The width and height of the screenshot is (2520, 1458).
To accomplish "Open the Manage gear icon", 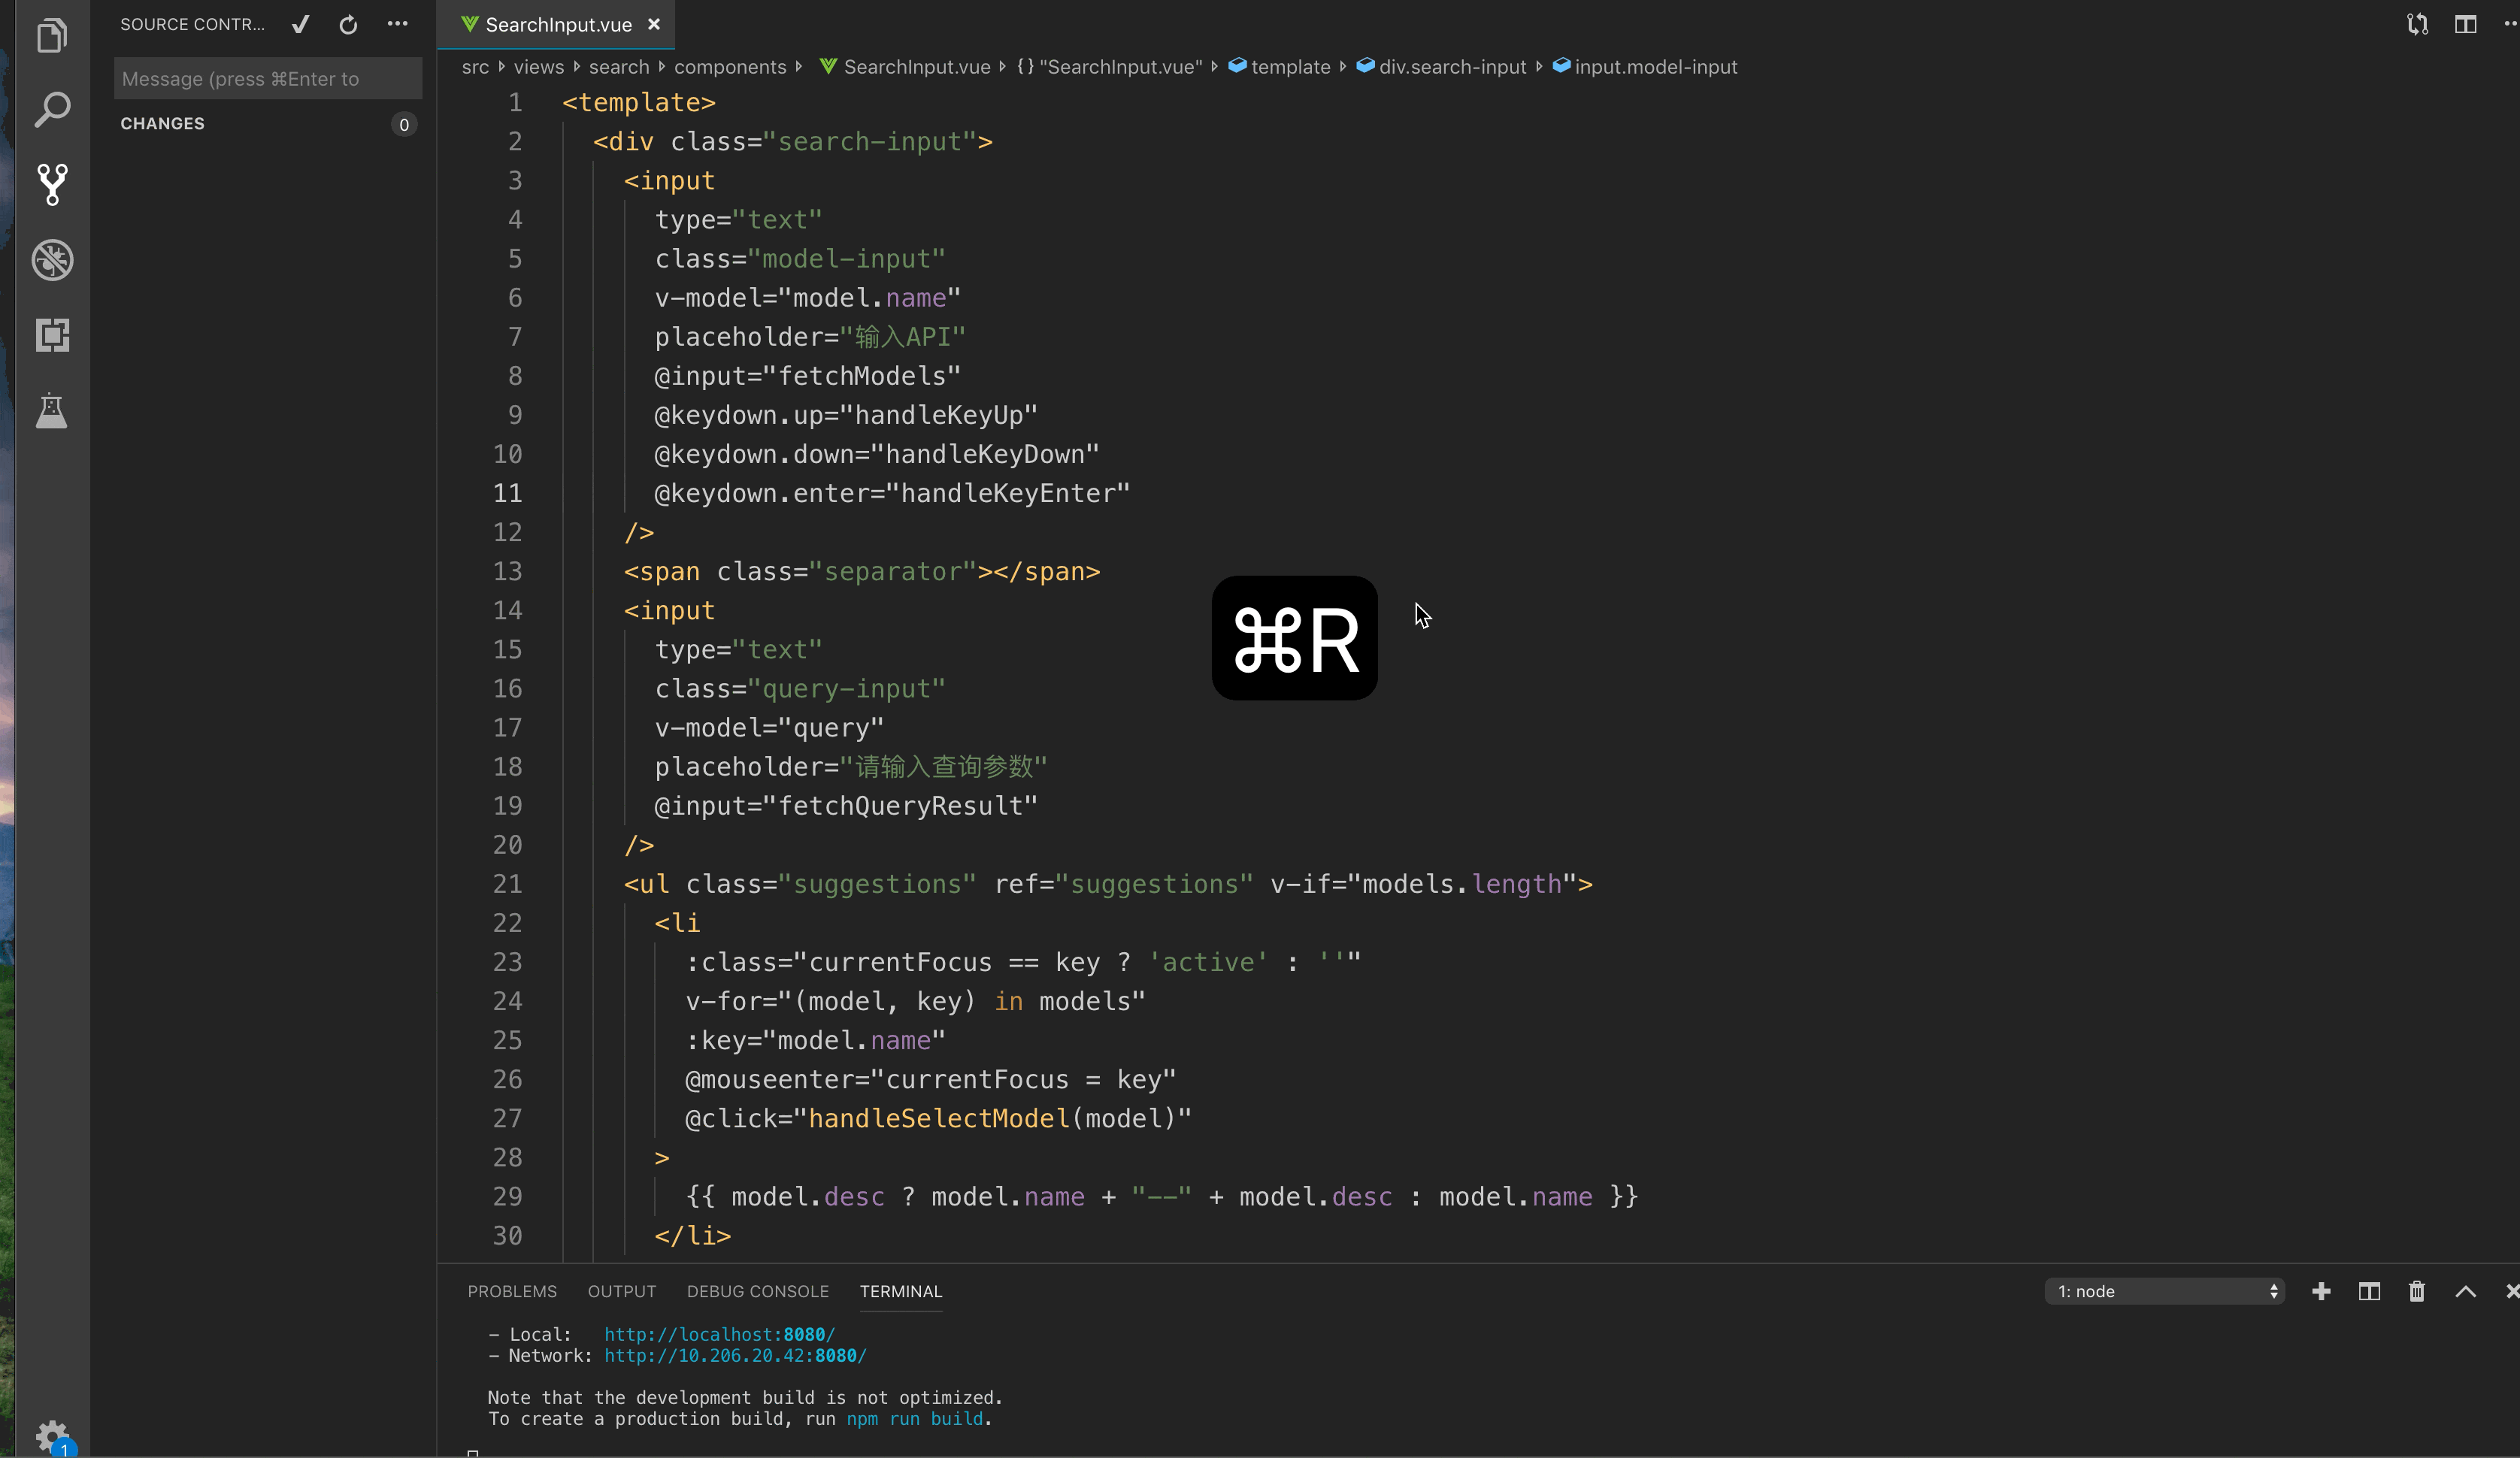I will point(52,1438).
